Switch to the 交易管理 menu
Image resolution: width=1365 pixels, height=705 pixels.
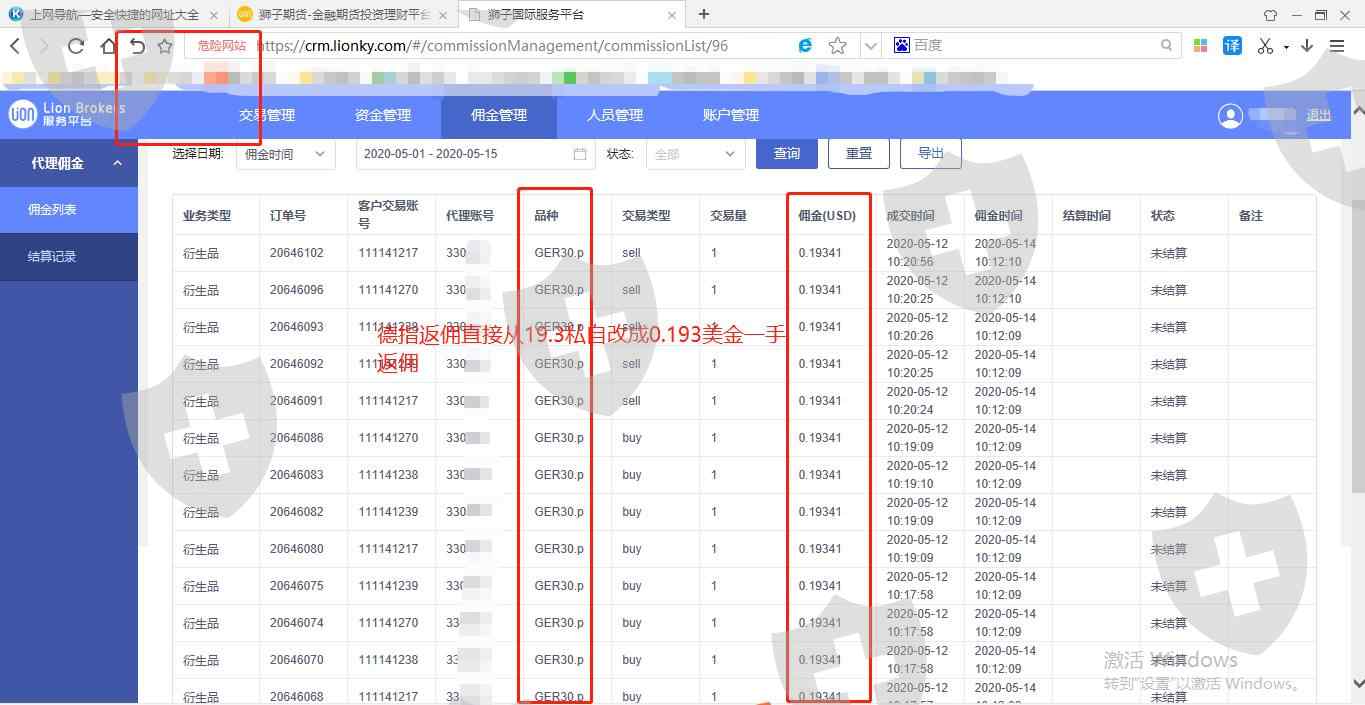pyautogui.click(x=267, y=115)
